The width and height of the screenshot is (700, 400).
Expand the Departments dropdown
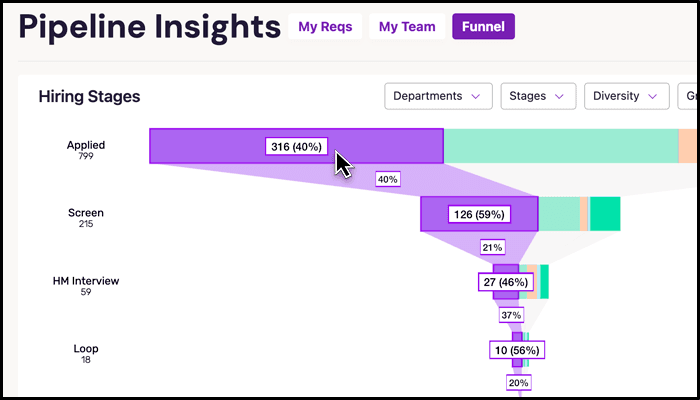(x=437, y=96)
